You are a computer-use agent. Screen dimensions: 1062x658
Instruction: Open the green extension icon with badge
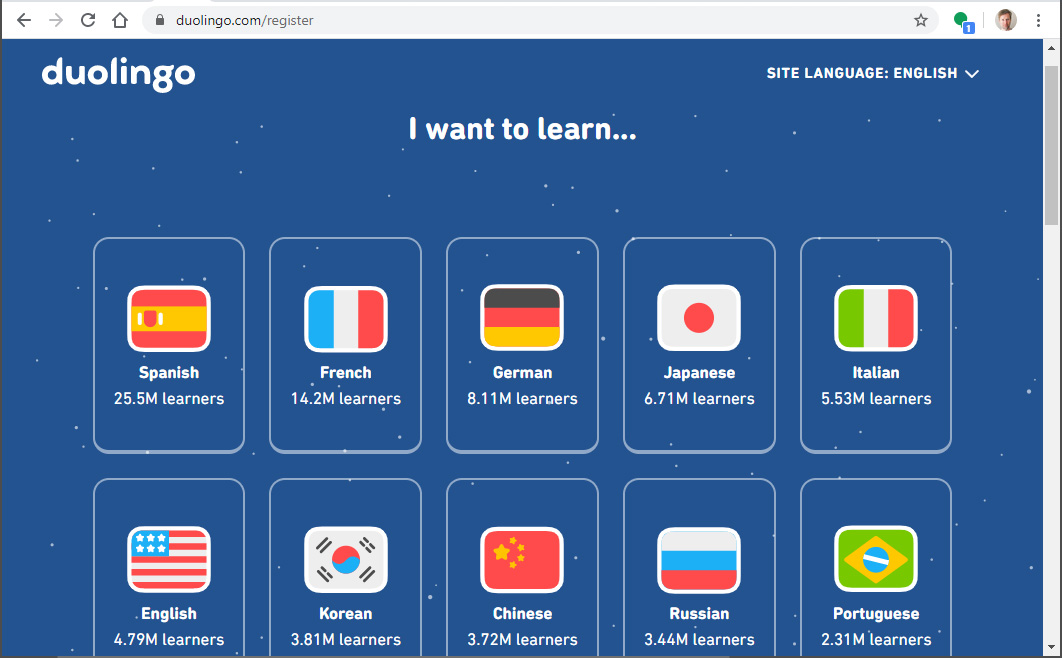pos(963,22)
